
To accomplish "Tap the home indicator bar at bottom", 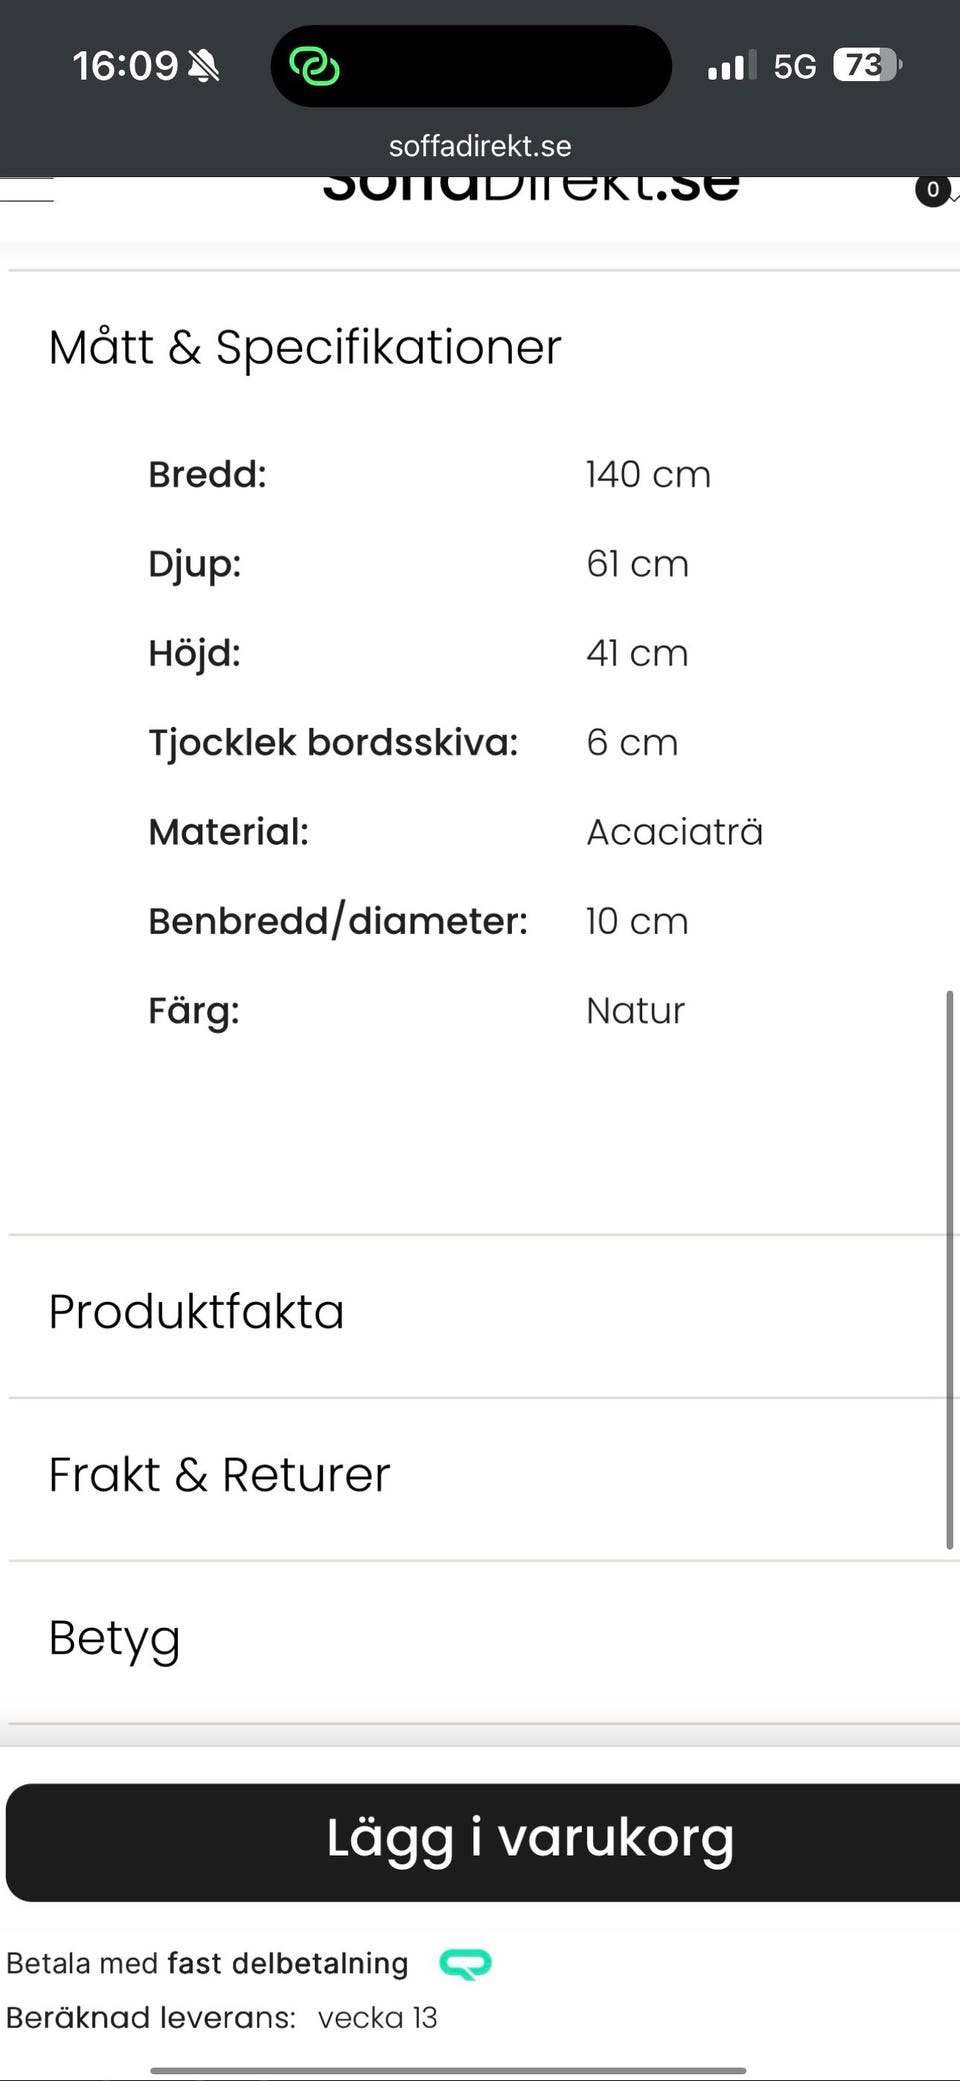I will (448, 2069).
